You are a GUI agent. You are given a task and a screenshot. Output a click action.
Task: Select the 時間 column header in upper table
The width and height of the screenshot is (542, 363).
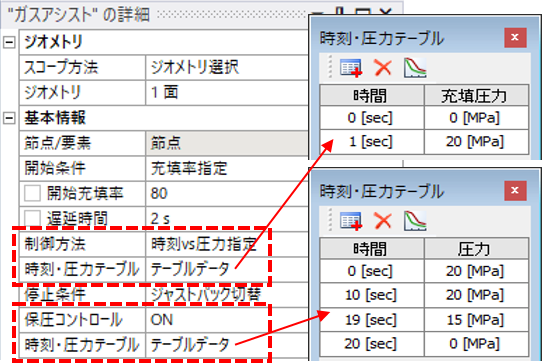[372, 95]
